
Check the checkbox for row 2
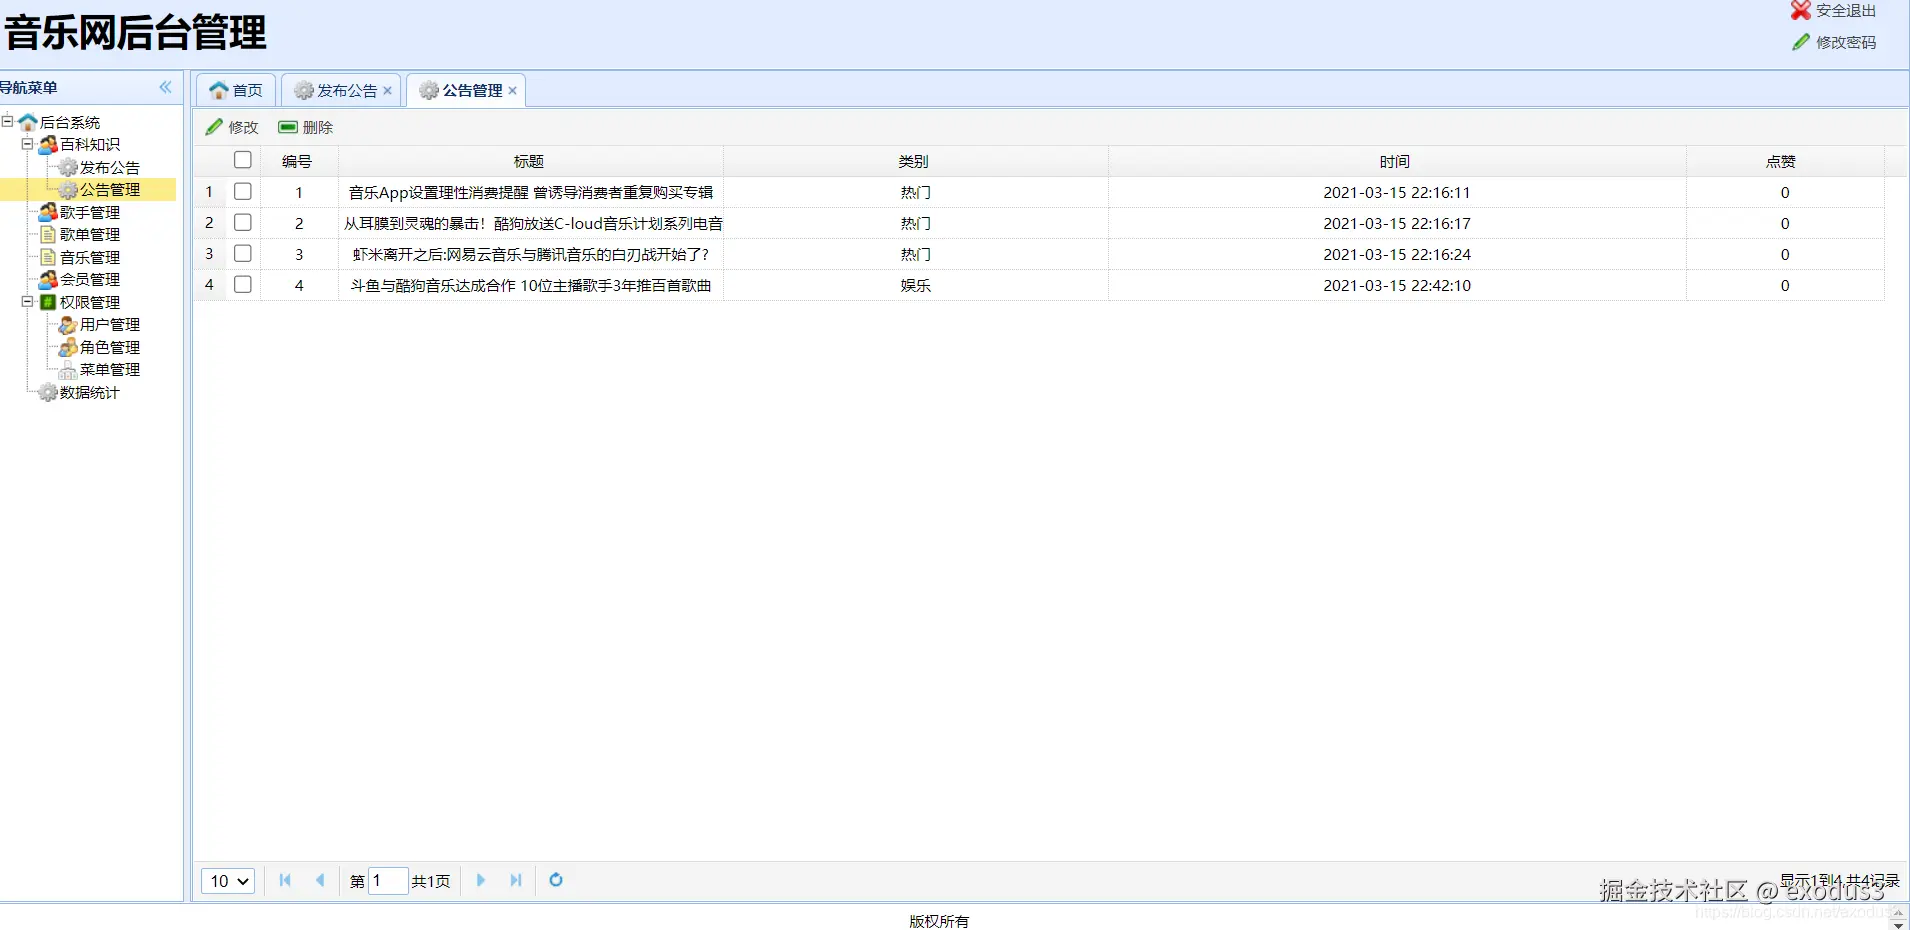pyautogui.click(x=242, y=222)
